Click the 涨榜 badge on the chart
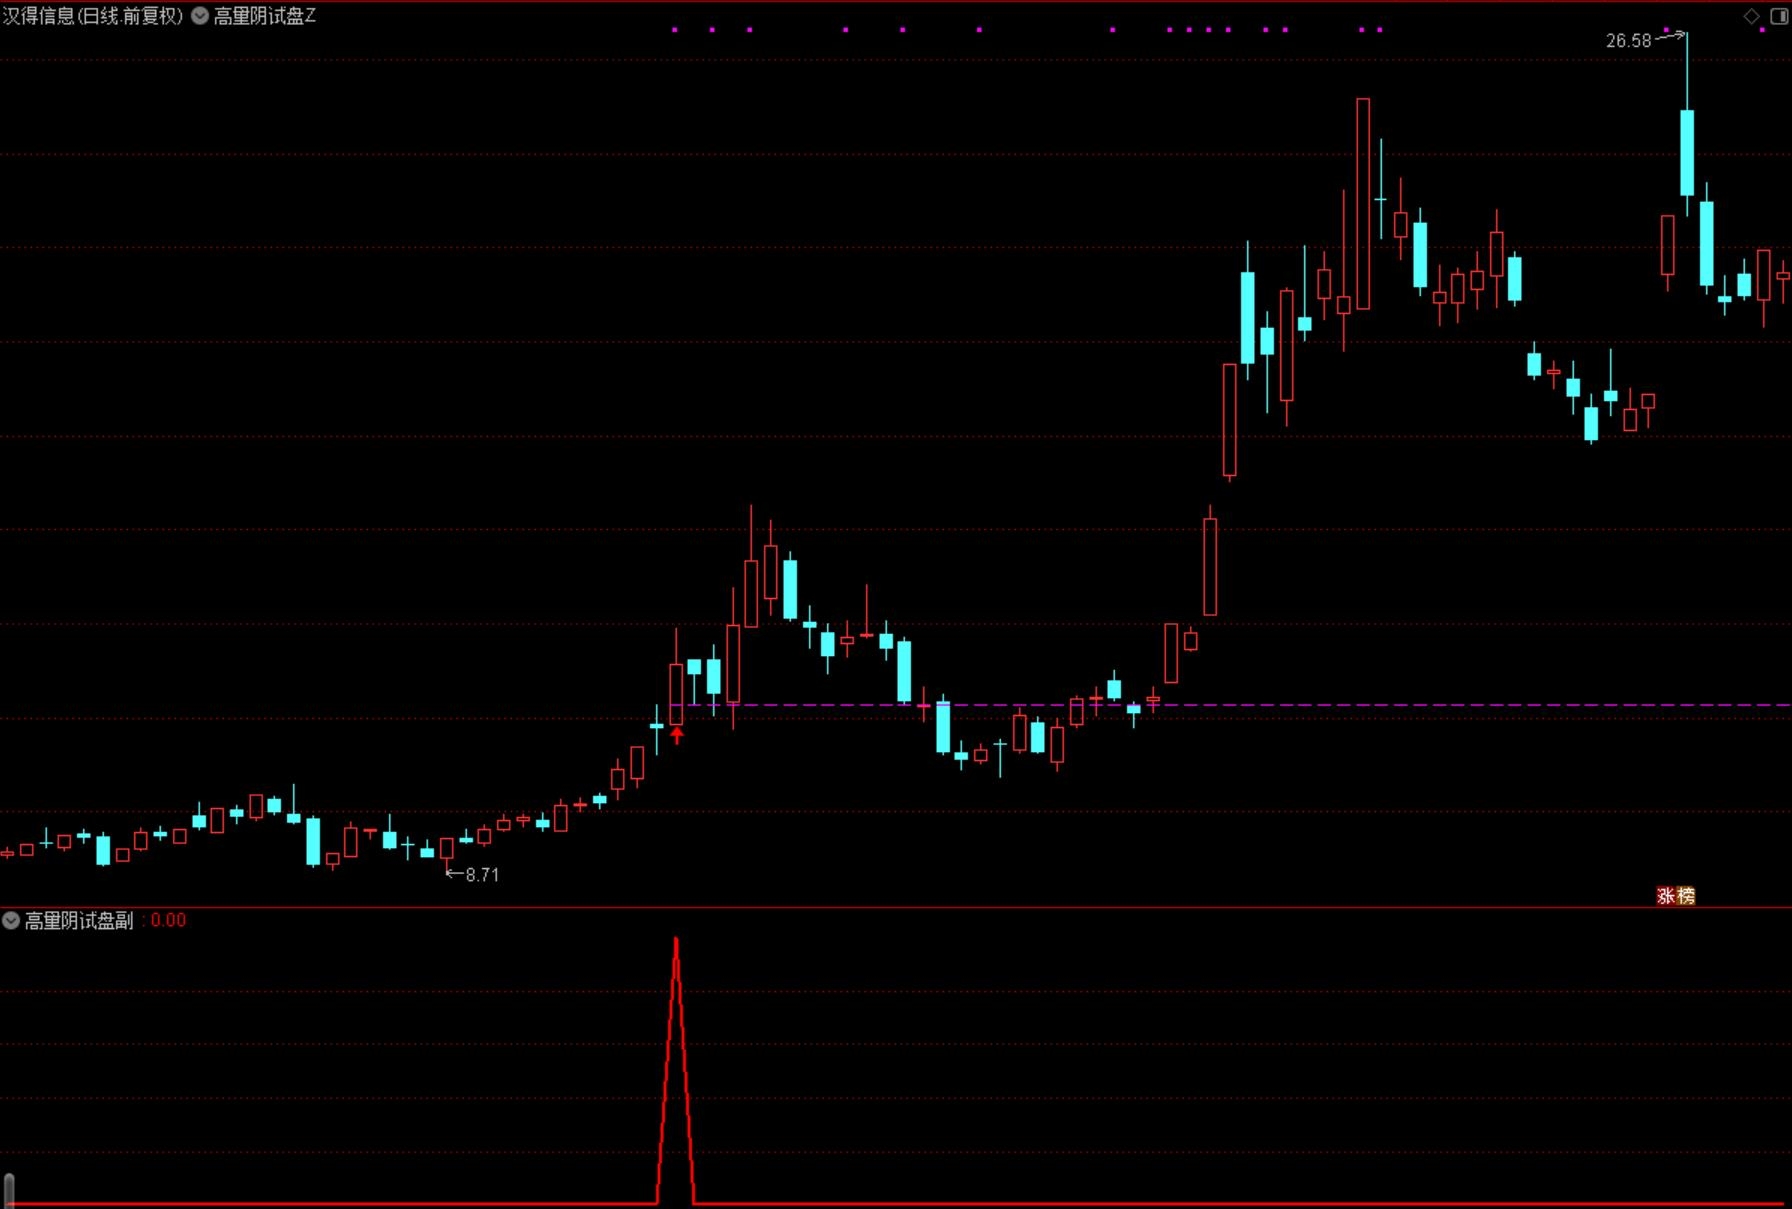The height and width of the screenshot is (1209, 1792). click(x=1676, y=895)
